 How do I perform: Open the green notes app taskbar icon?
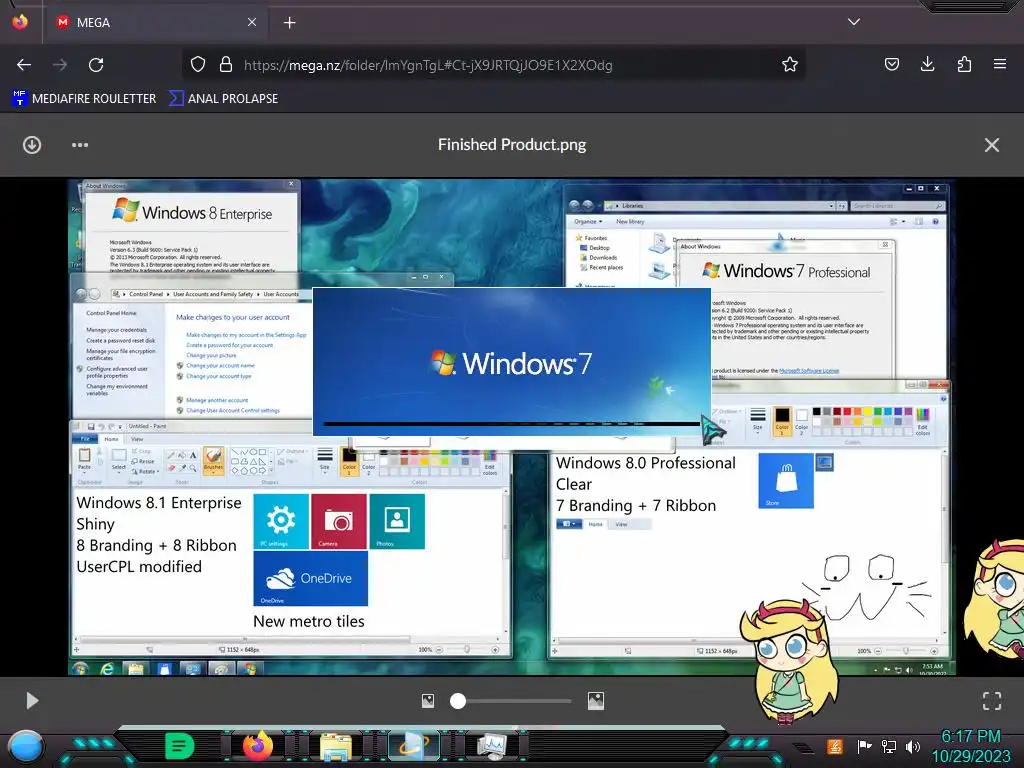(180, 746)
